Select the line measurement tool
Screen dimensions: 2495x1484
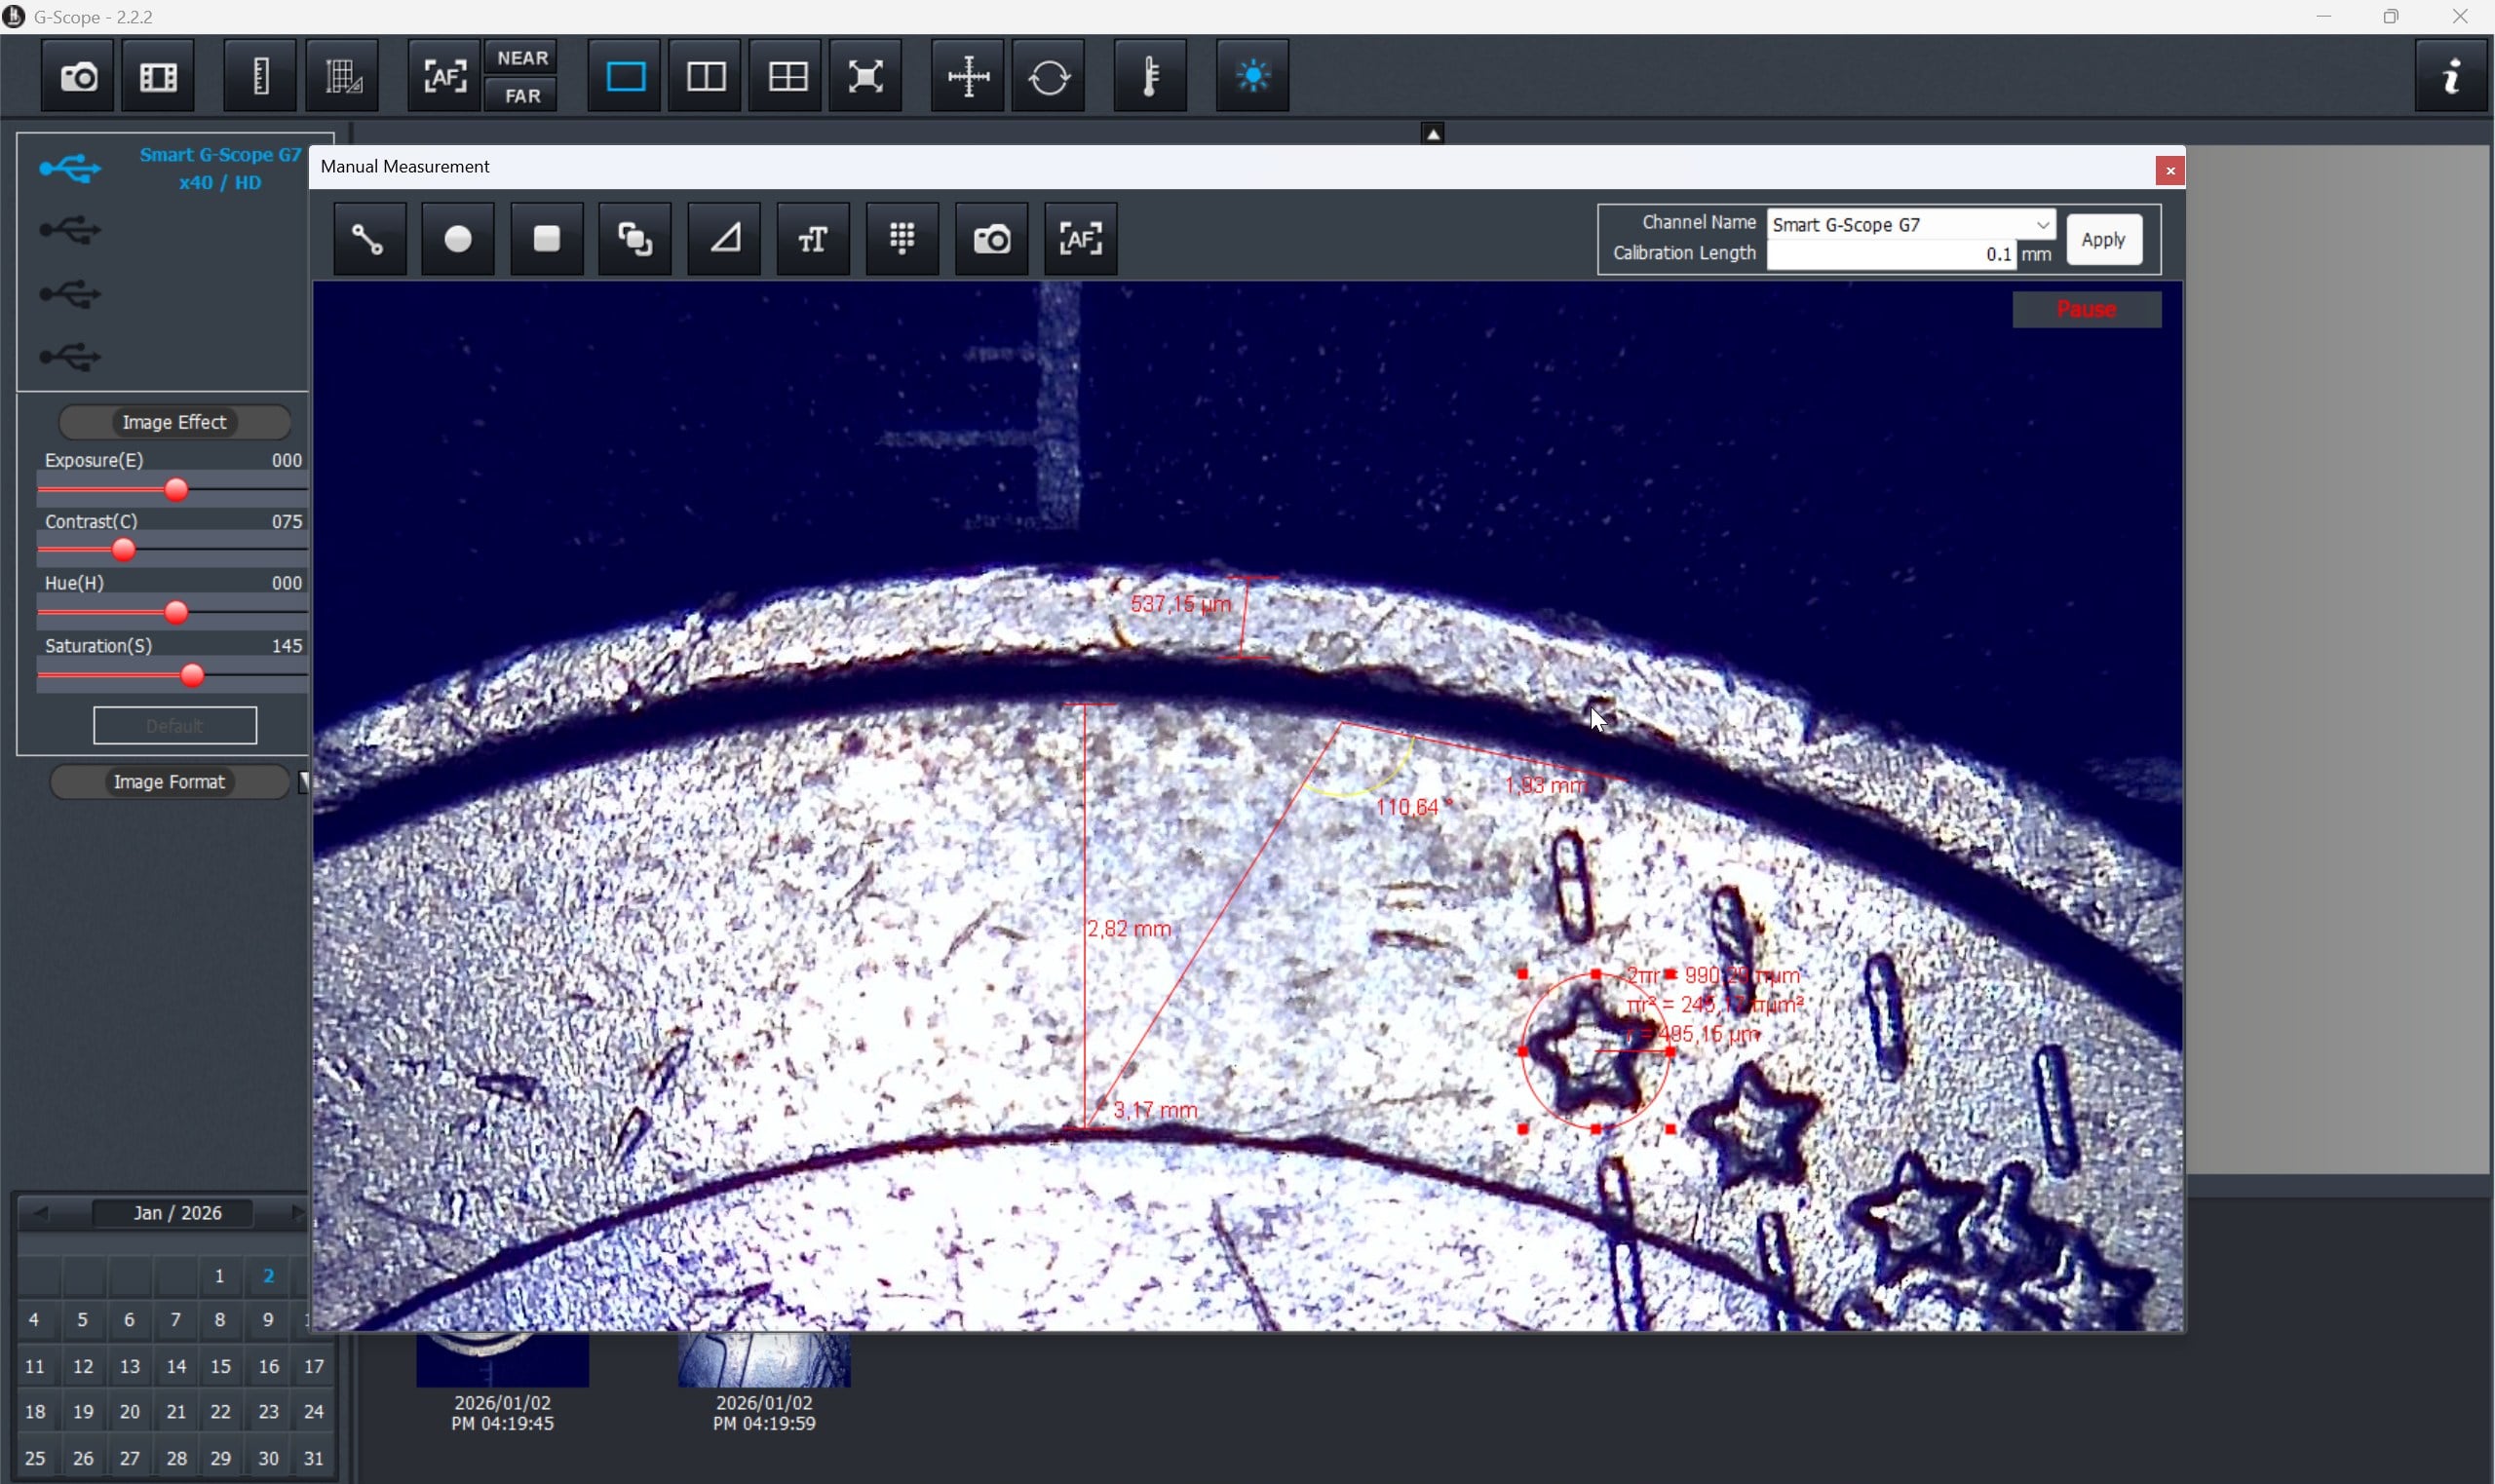point(369,239)
